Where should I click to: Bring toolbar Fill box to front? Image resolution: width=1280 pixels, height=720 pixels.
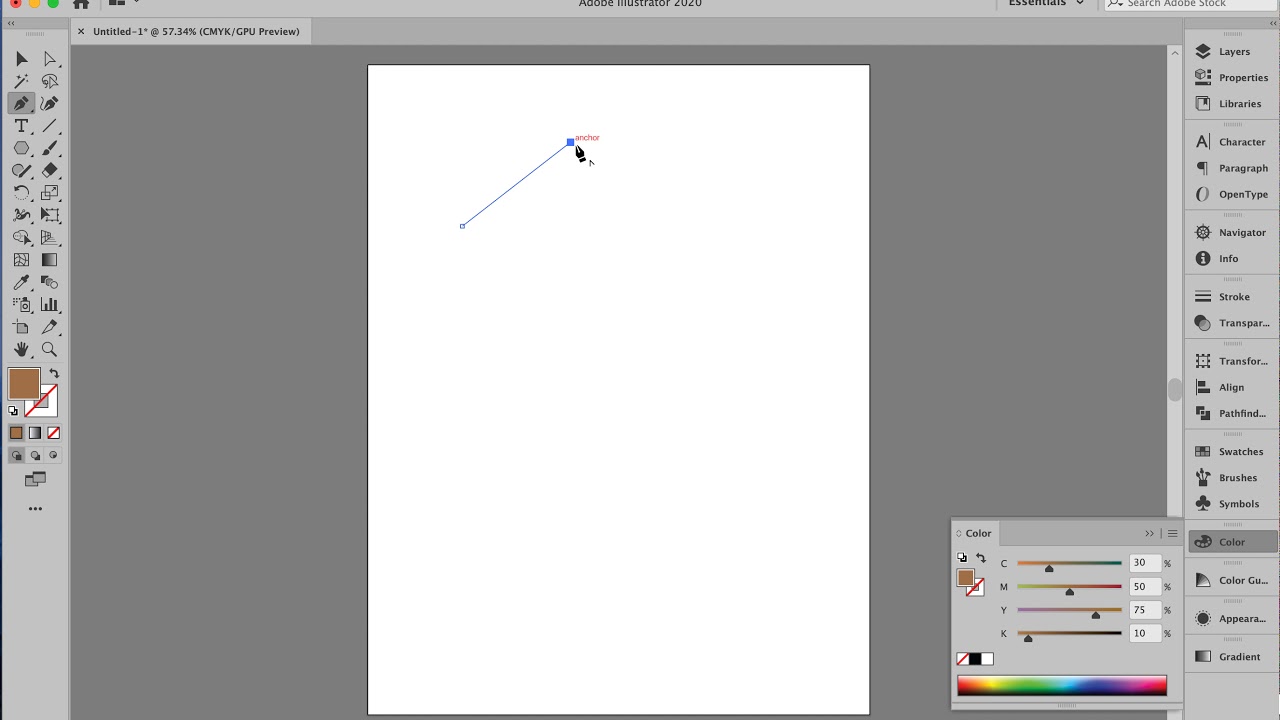23,383
